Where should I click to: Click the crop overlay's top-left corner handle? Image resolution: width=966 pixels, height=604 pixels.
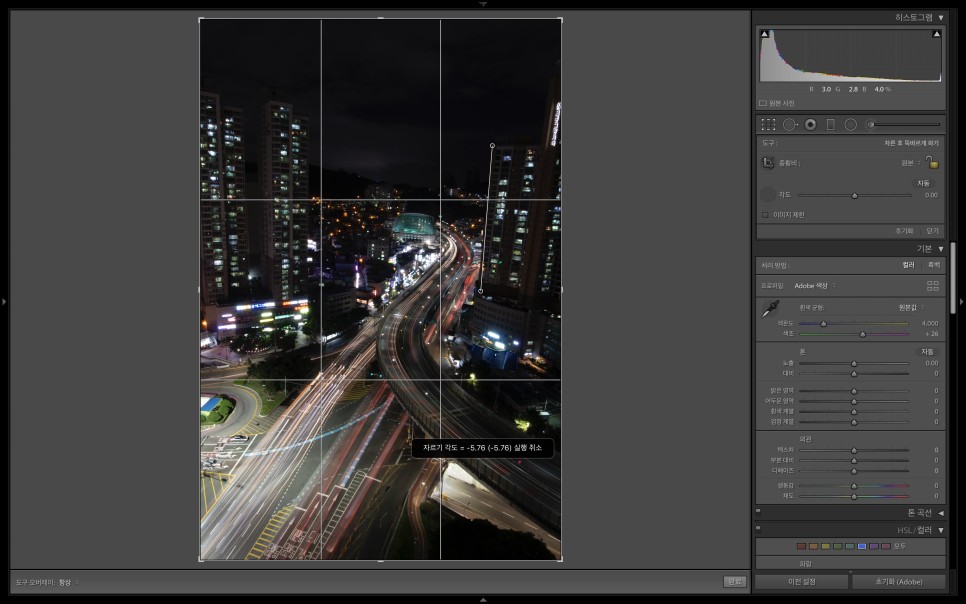[x=200, y=20]
